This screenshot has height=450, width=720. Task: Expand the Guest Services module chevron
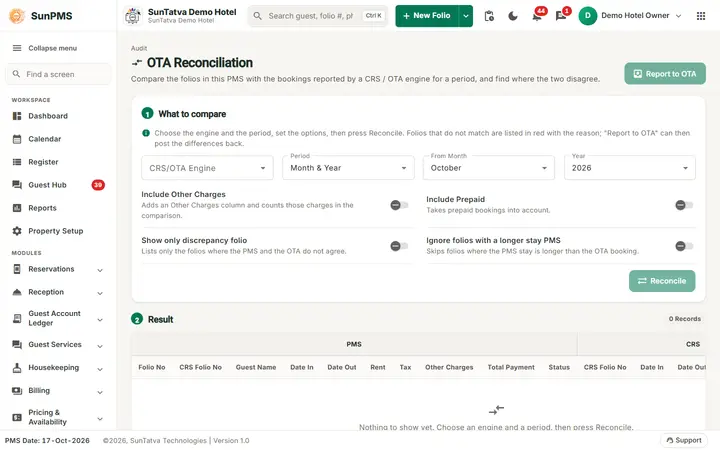[100, 346]
